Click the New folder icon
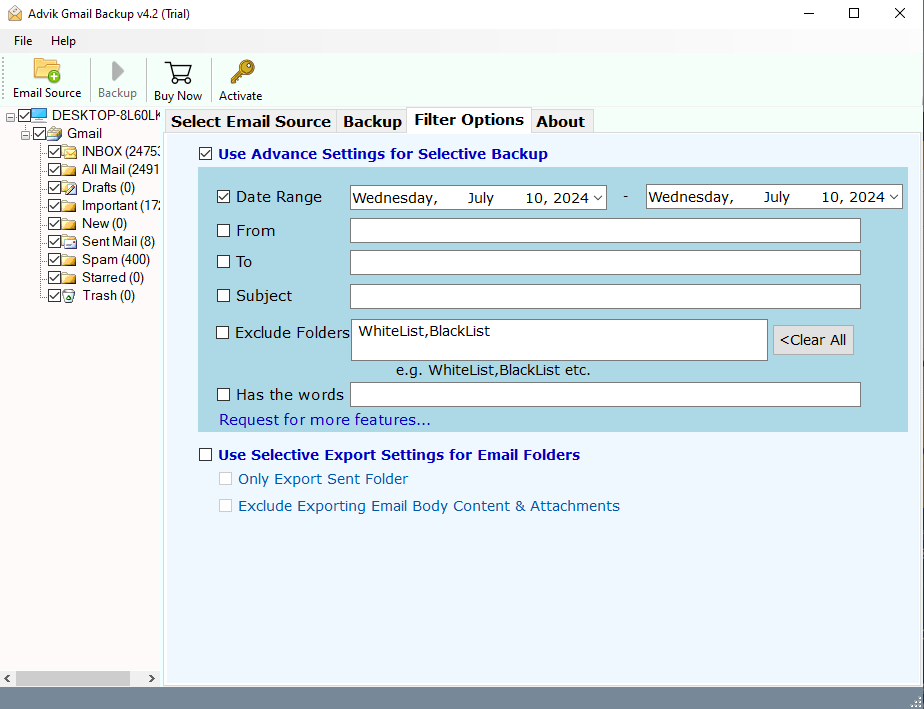The height and width of the screenshot is (709, 924). click(70, 224)
